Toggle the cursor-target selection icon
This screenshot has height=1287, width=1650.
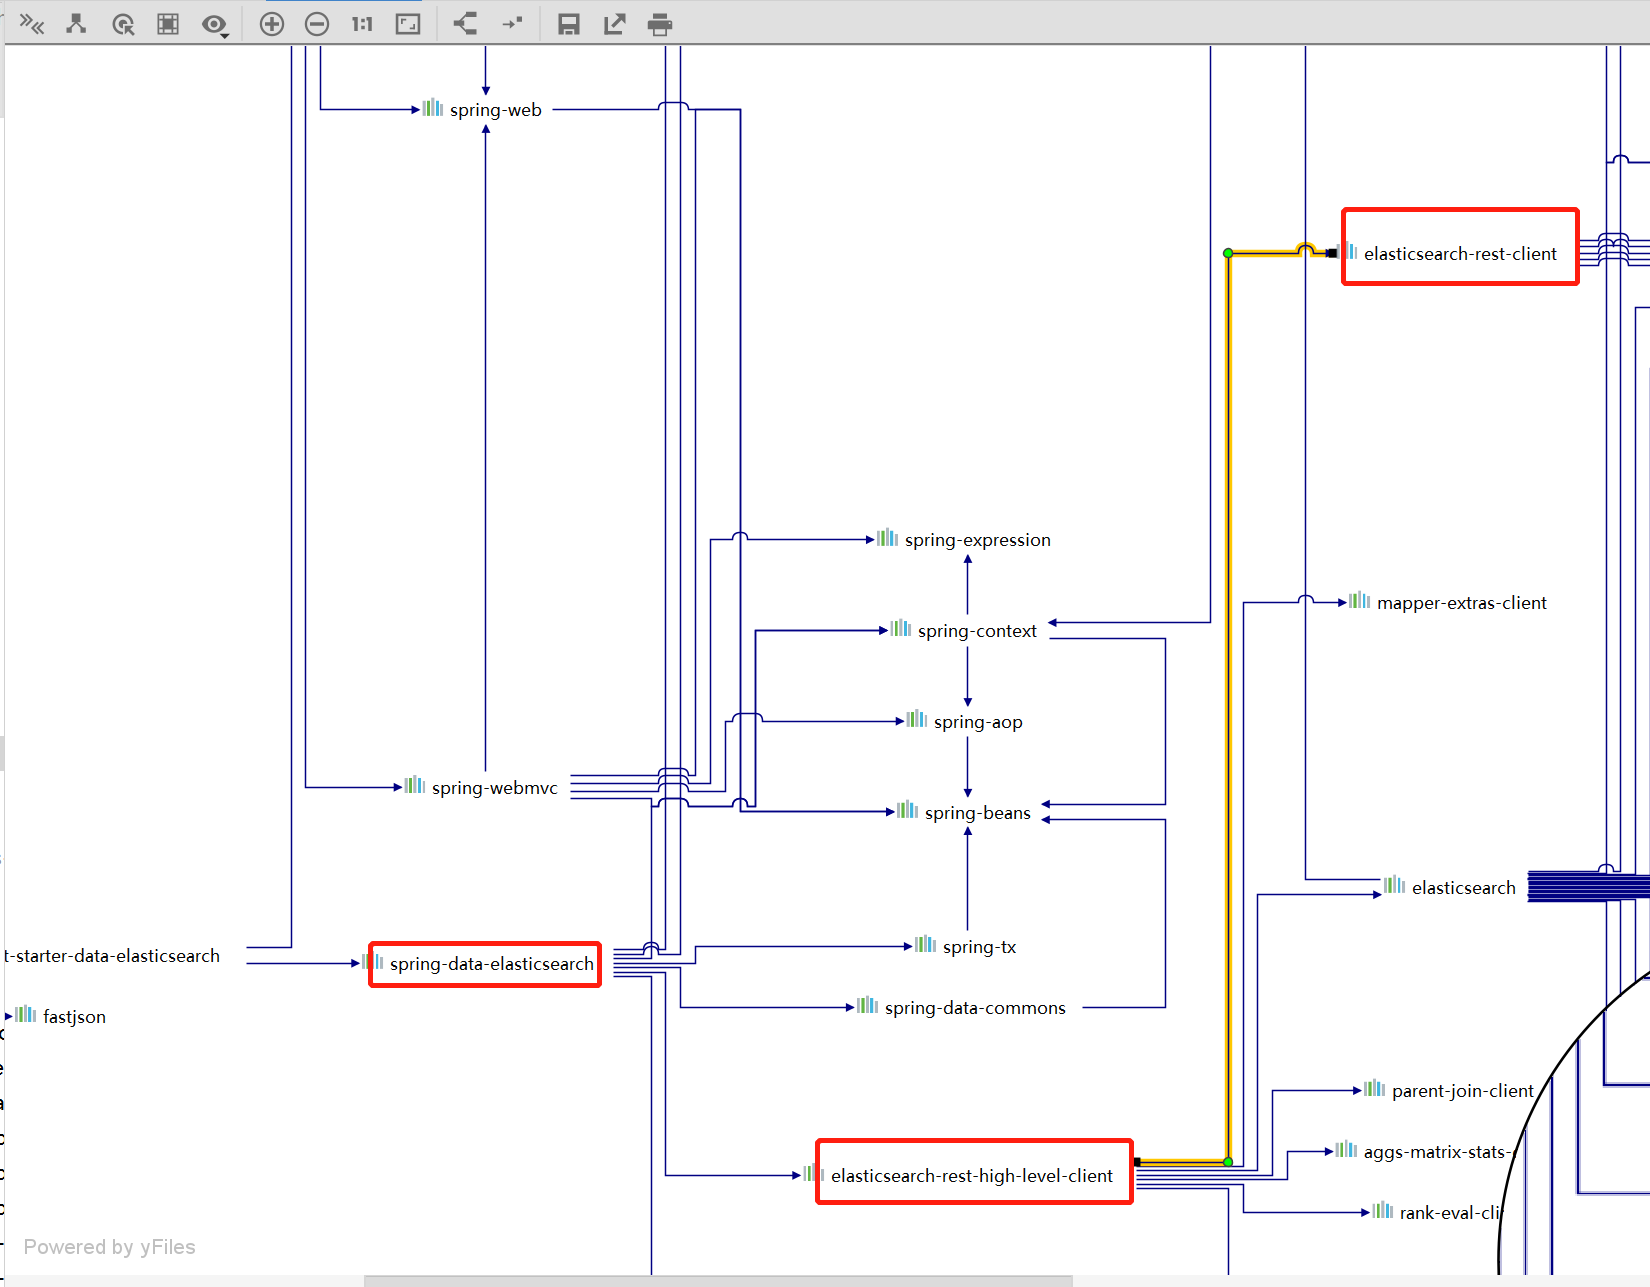(123, 24)
